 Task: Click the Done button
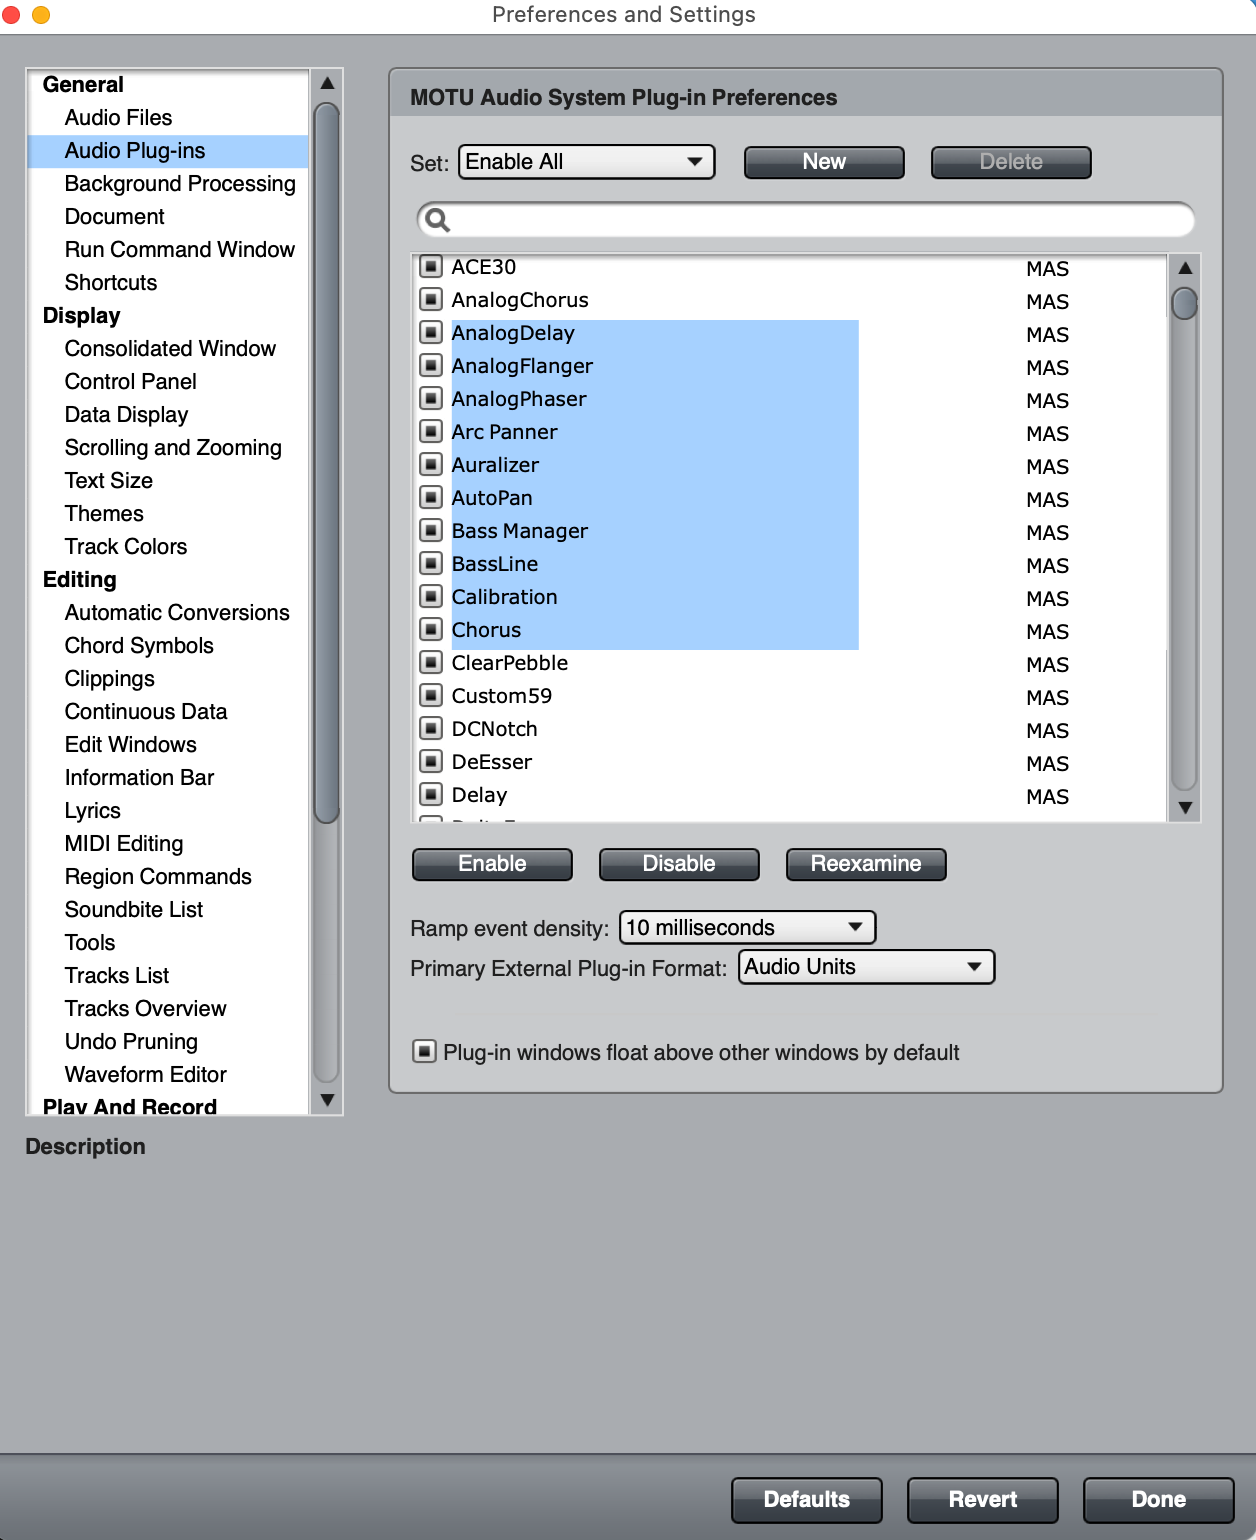tap(1159, 1500)
